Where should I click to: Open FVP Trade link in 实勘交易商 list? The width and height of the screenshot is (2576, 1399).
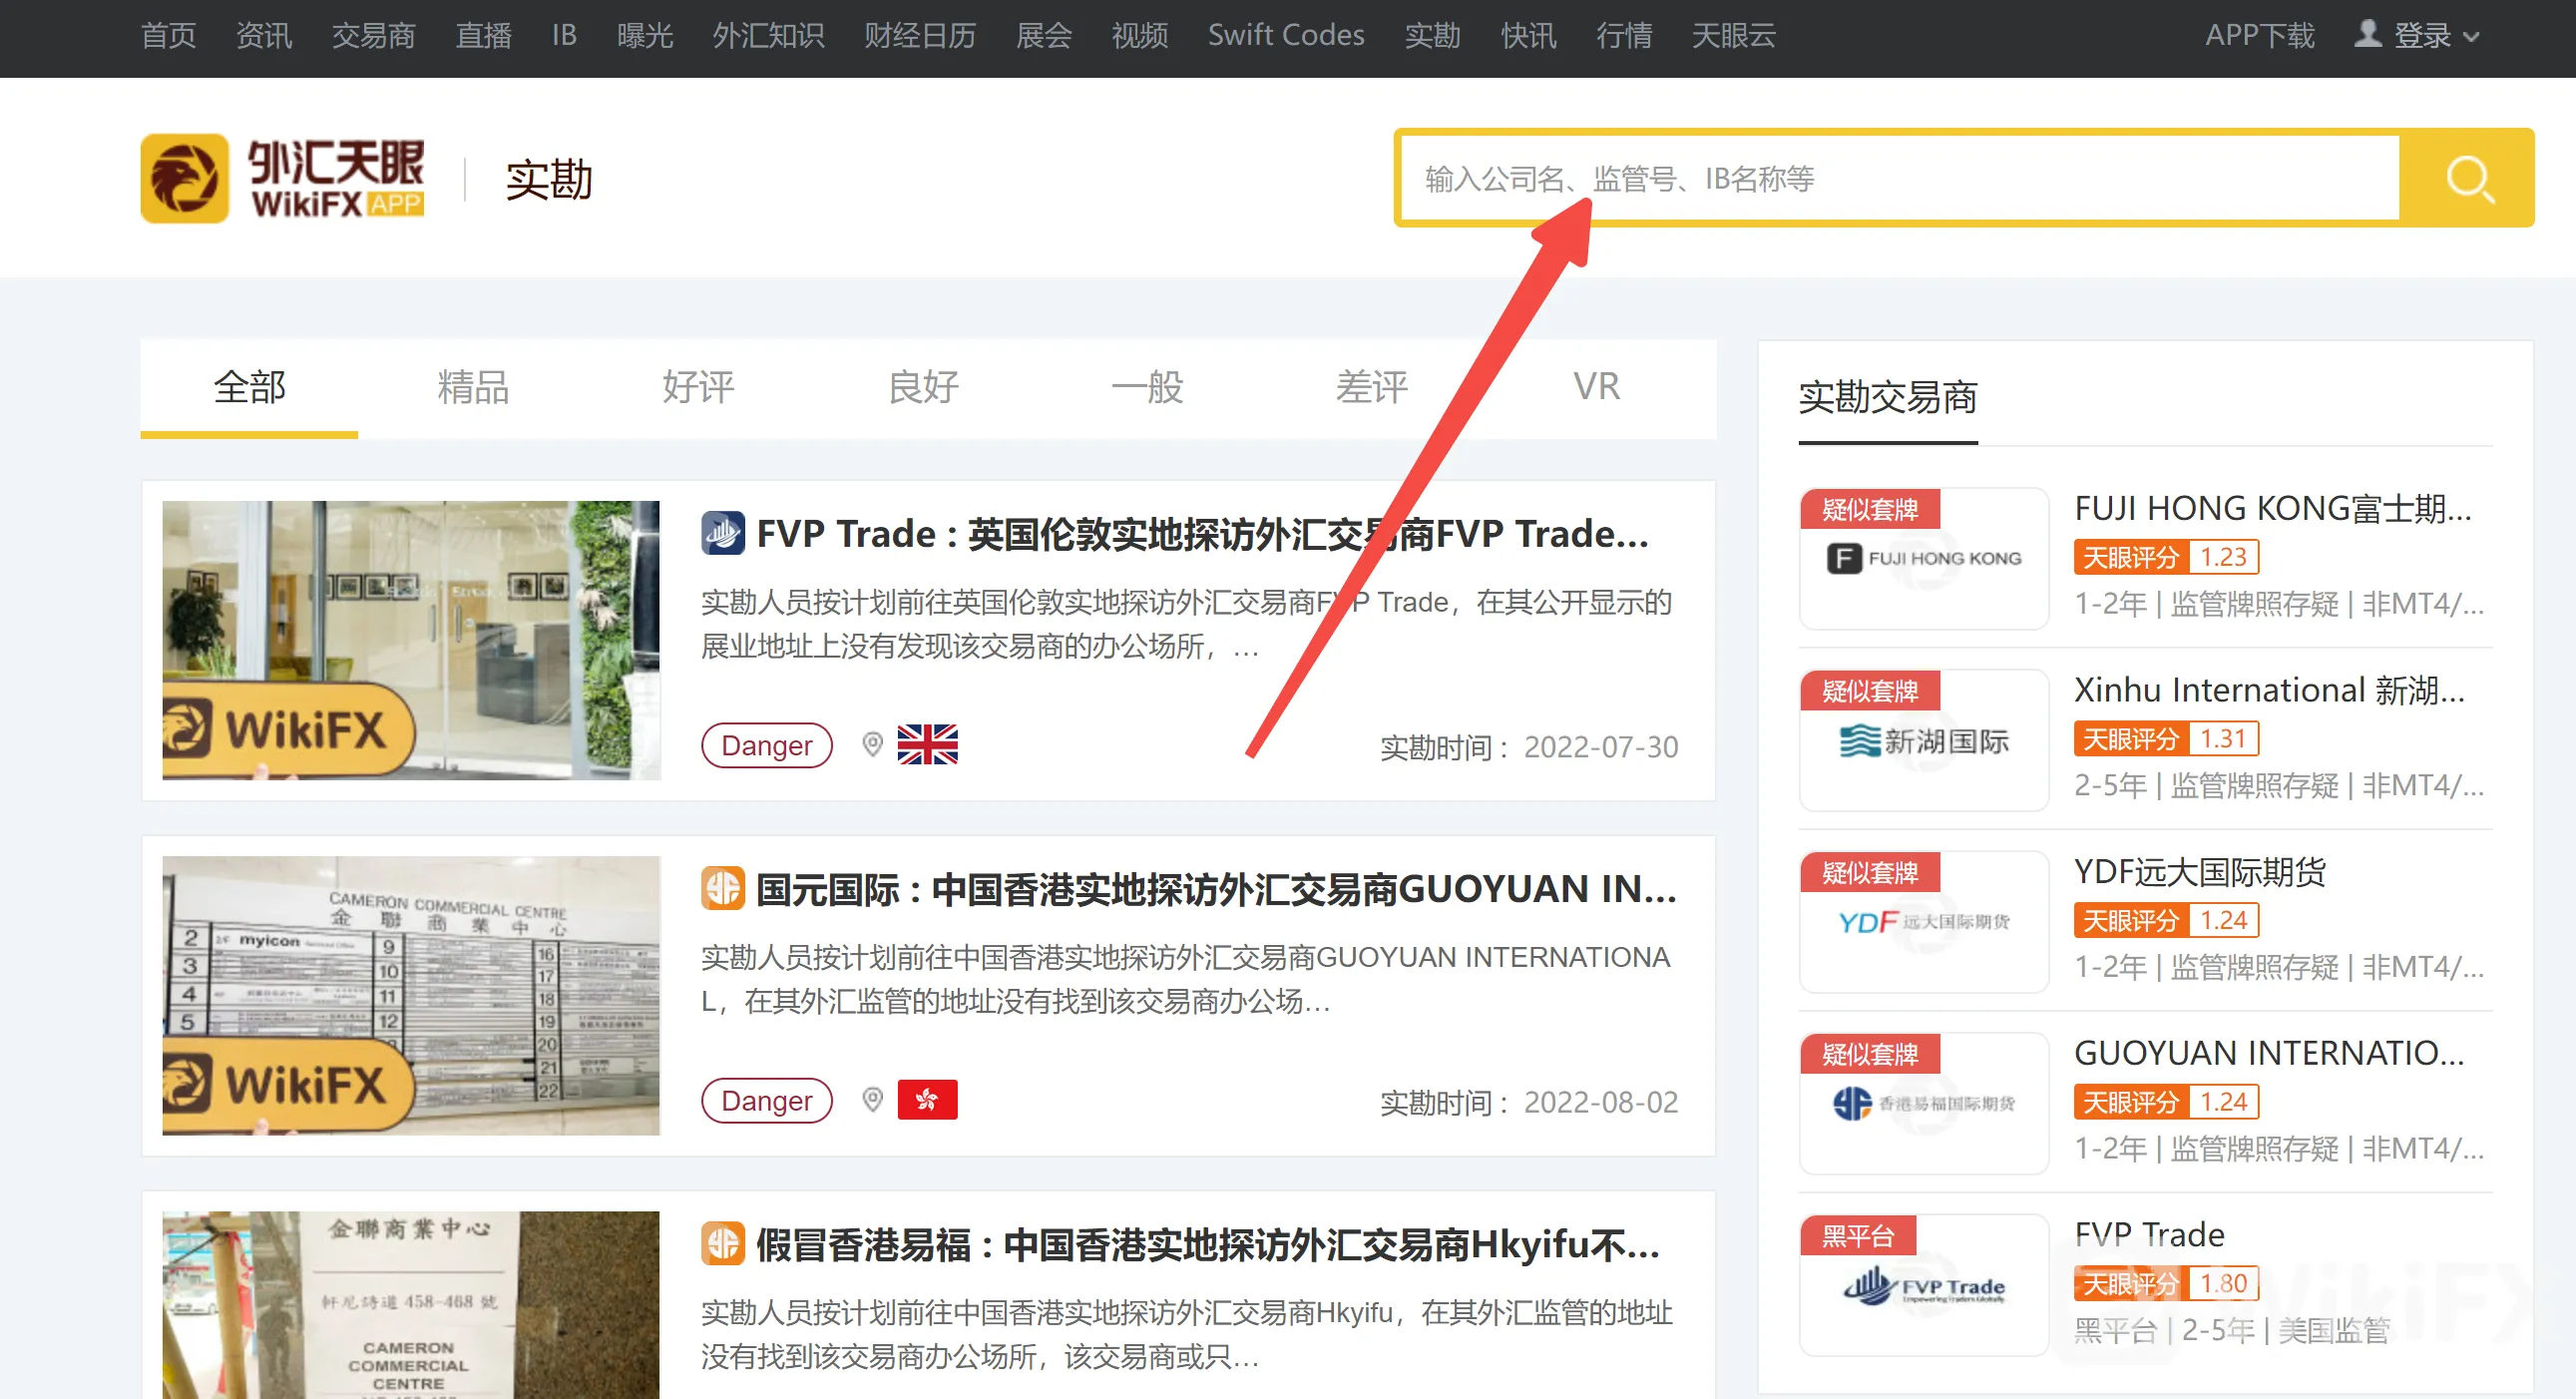pyautogui.click(x=2149, y=1234)
